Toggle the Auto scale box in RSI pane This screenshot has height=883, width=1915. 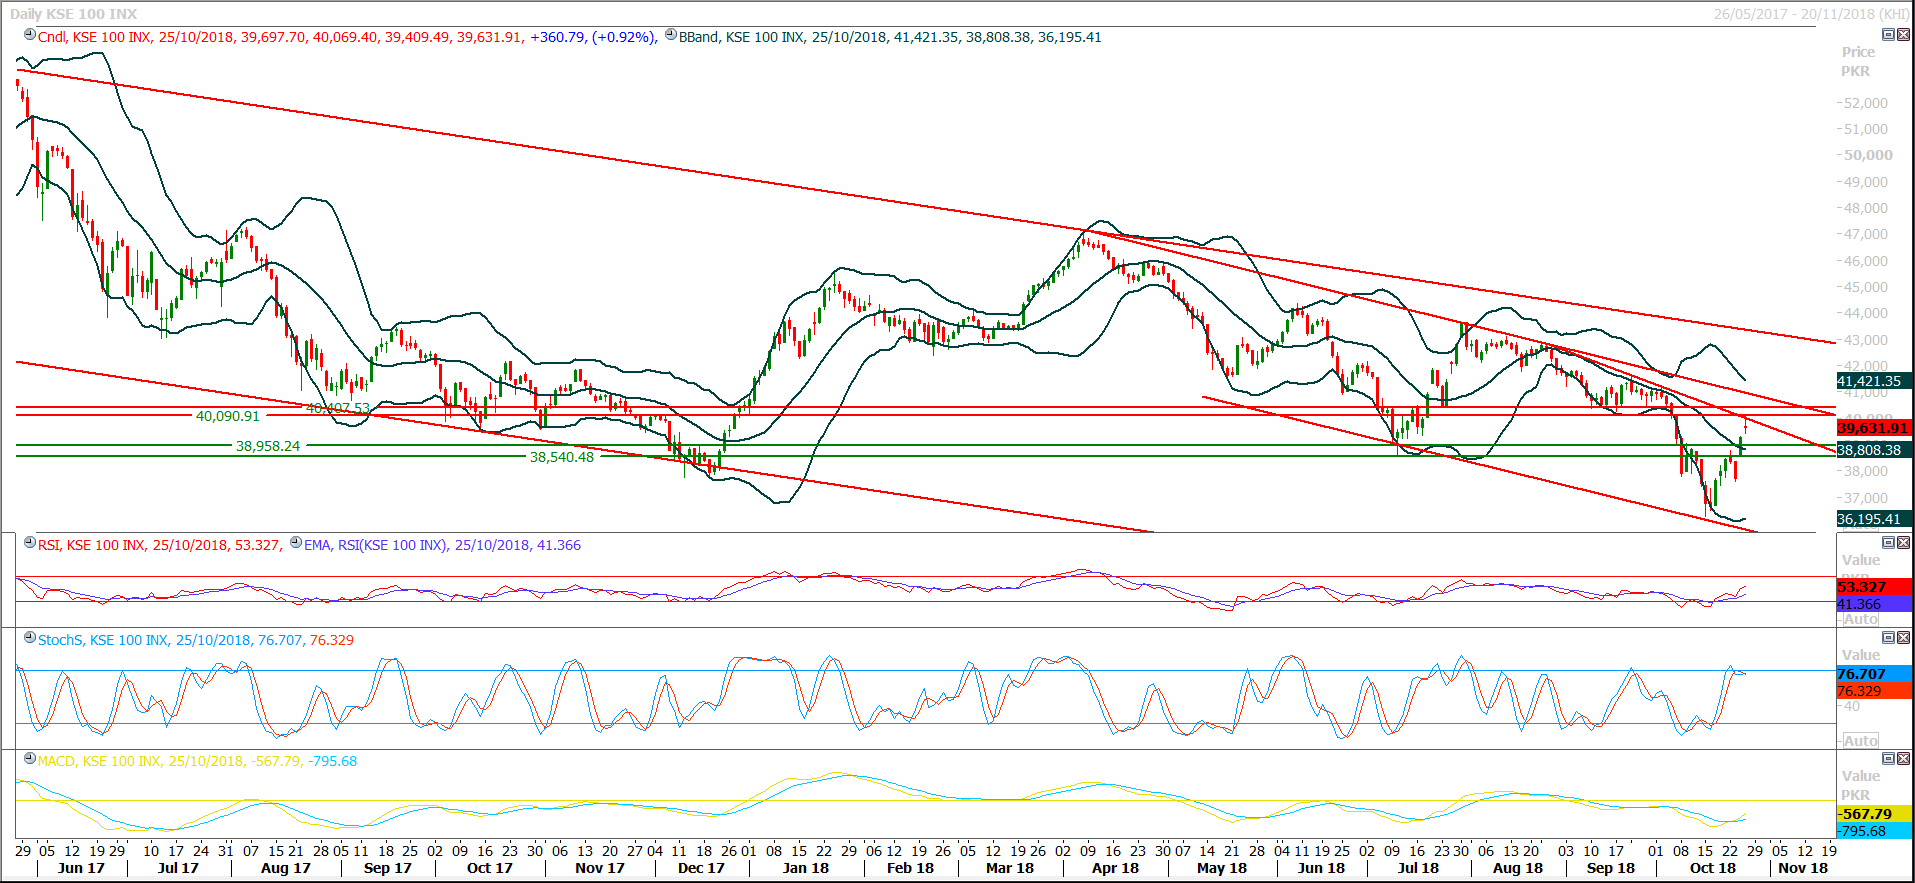pyautogui.click(x=1860, y=619)
